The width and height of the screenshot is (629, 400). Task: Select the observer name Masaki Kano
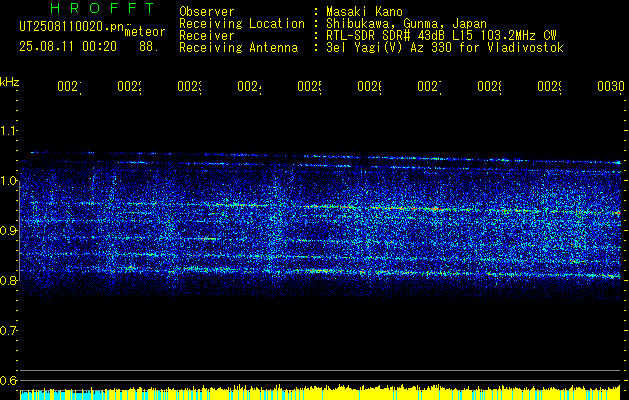(364, 12)
